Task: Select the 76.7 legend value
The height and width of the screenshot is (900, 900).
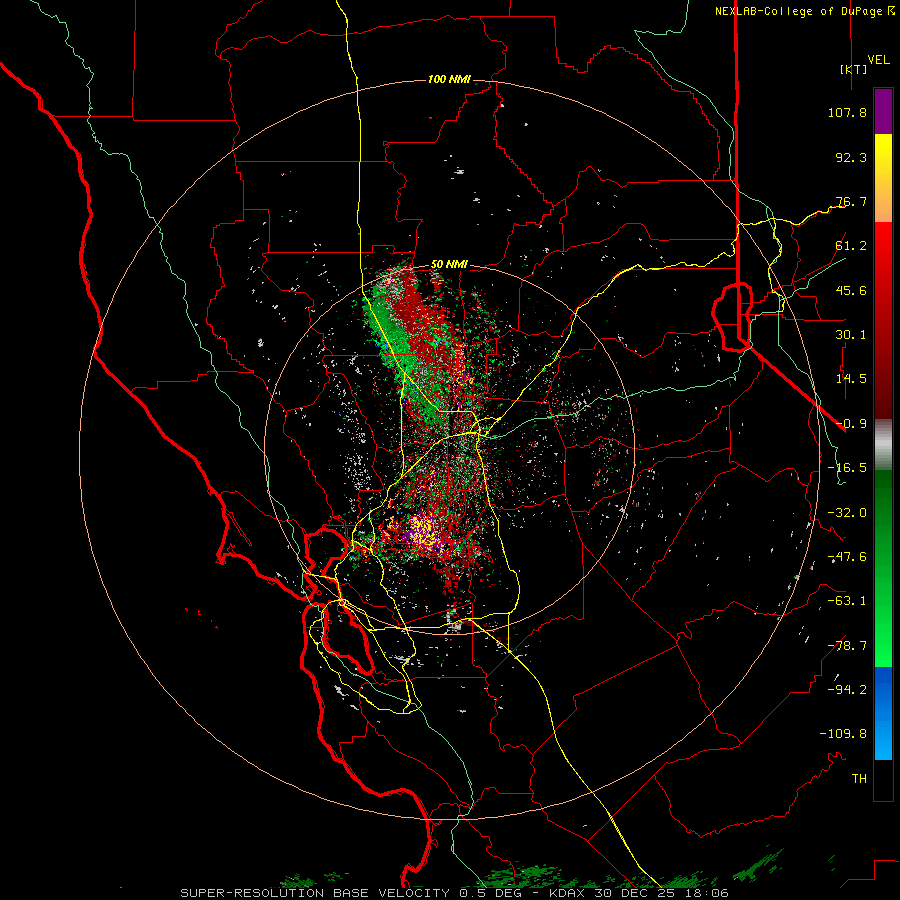Action: tap(851, 201)
